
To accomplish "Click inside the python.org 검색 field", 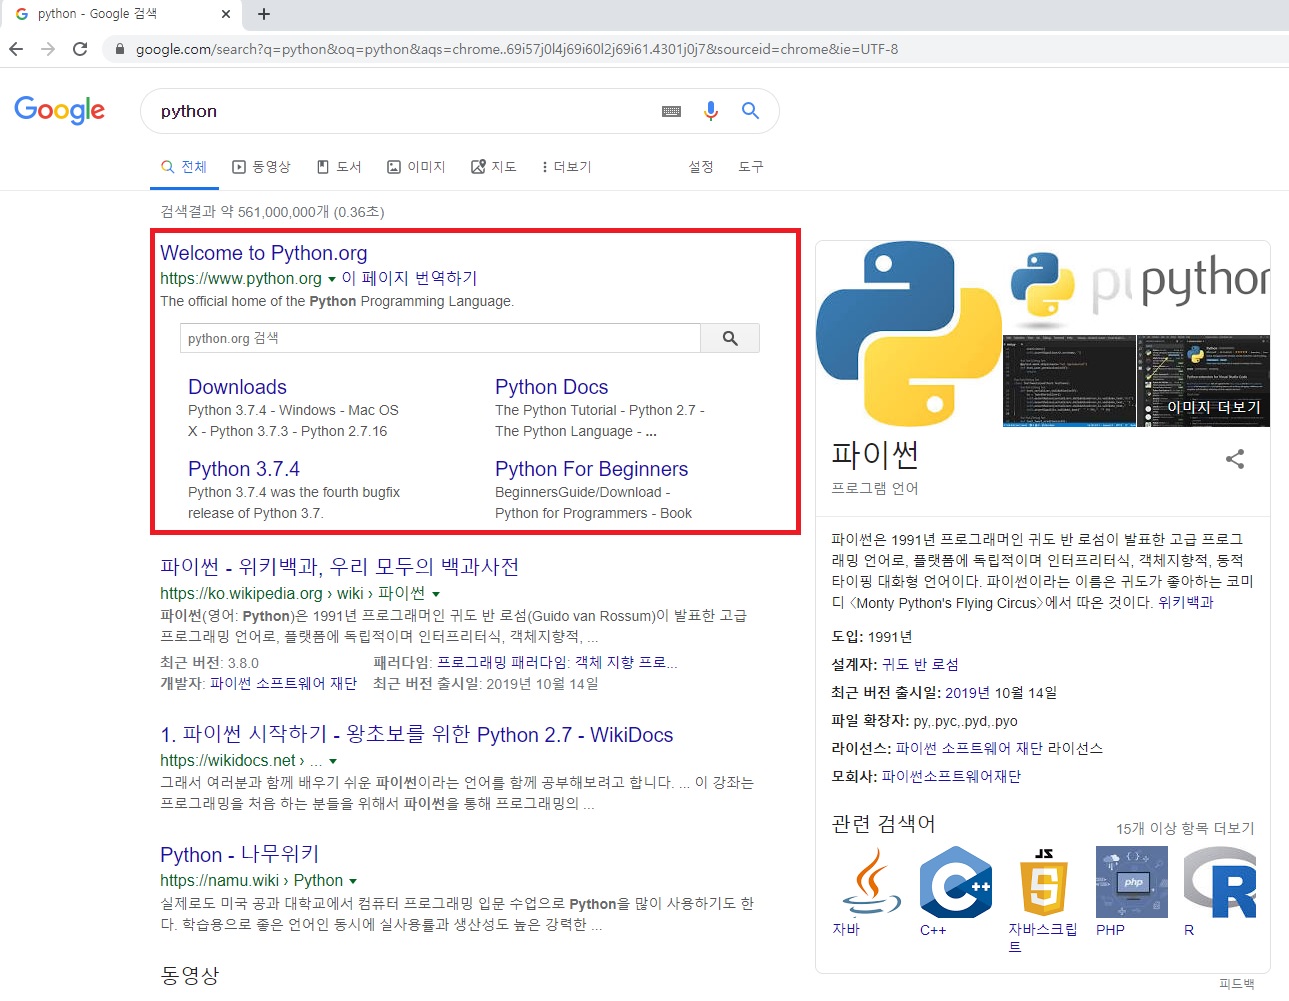I will (440, 338).
